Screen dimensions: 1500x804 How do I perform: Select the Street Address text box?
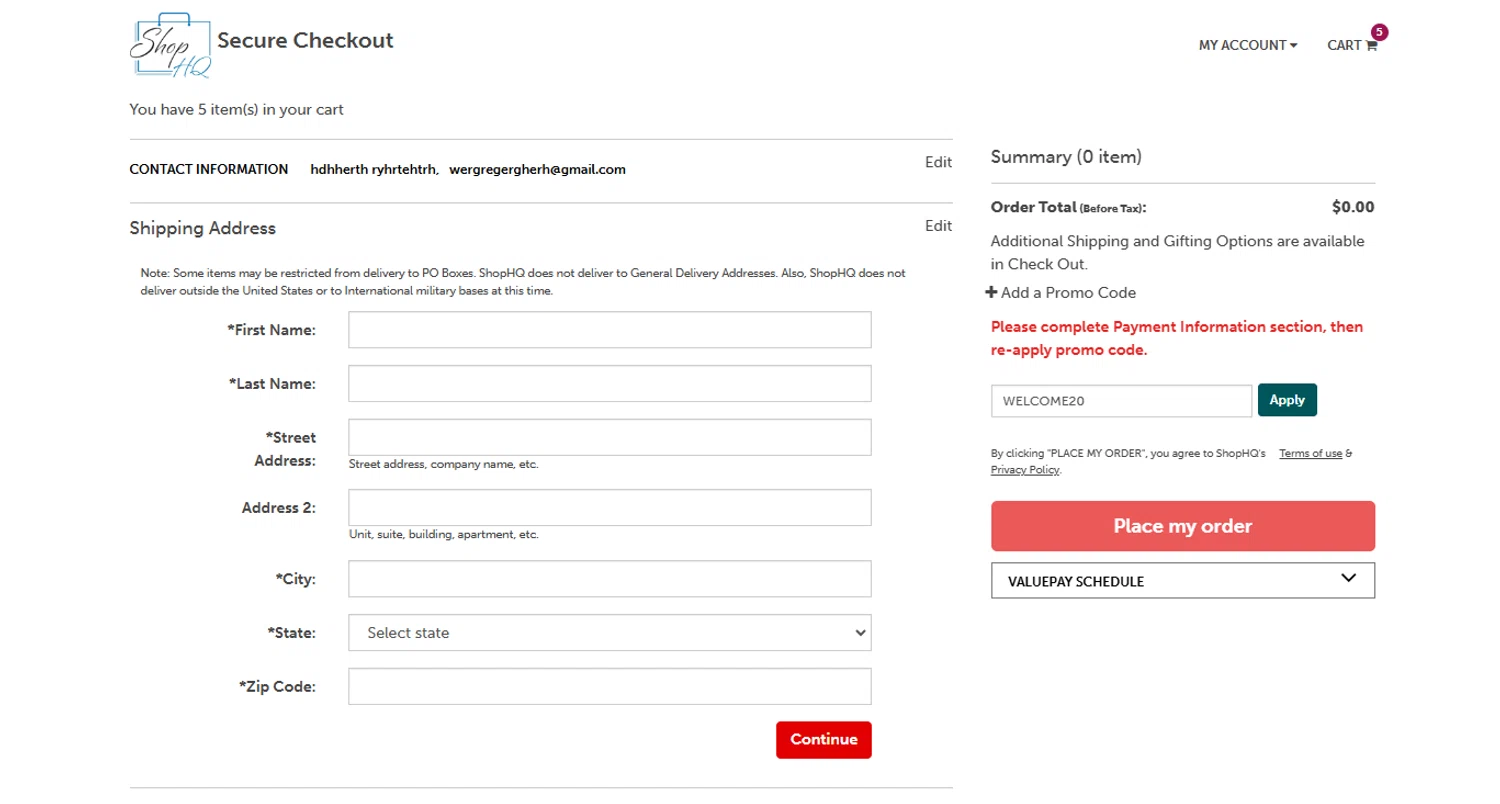click(x=609, y=437)
